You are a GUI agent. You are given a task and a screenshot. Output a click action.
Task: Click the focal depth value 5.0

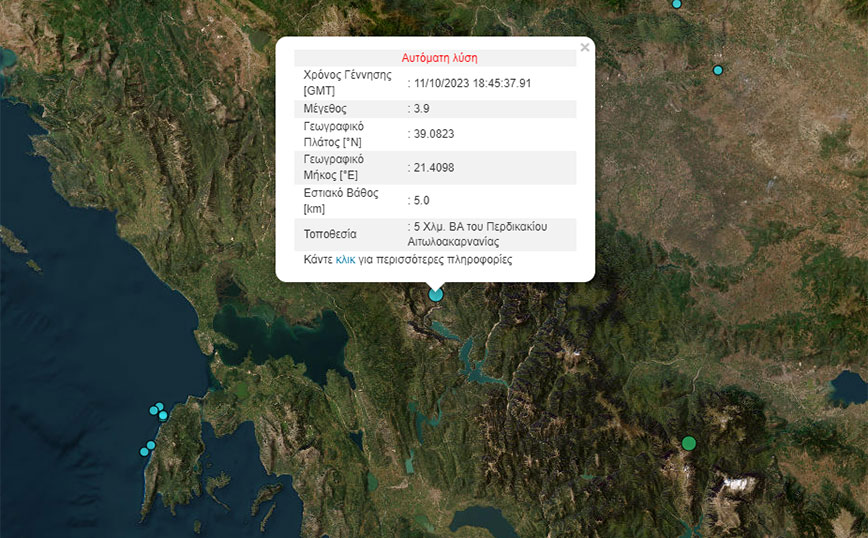(421, 201)
